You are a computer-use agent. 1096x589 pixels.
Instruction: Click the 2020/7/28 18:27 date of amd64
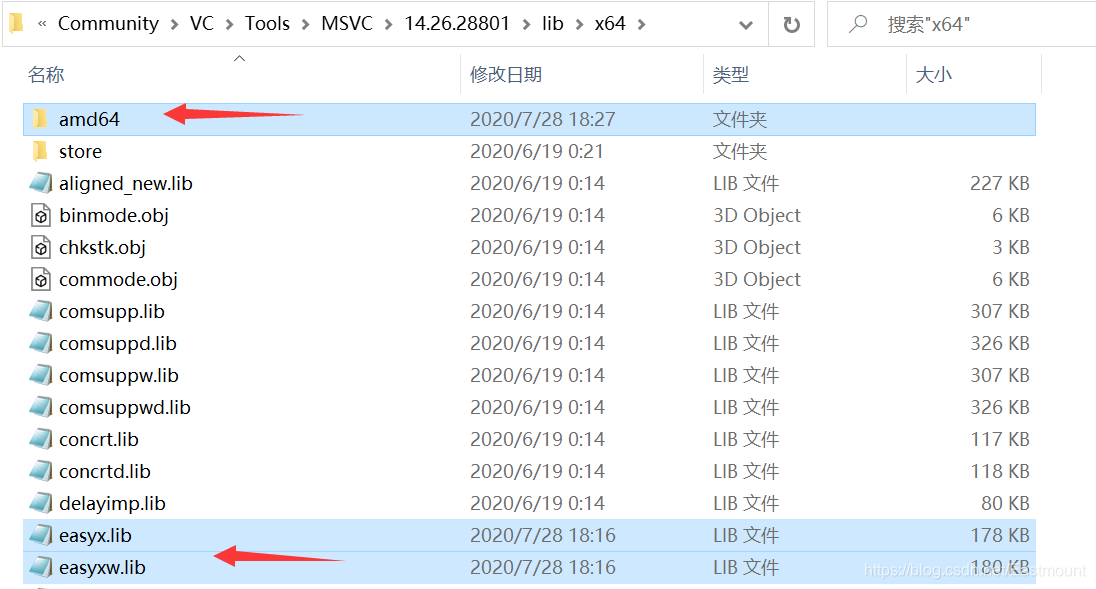543,119
